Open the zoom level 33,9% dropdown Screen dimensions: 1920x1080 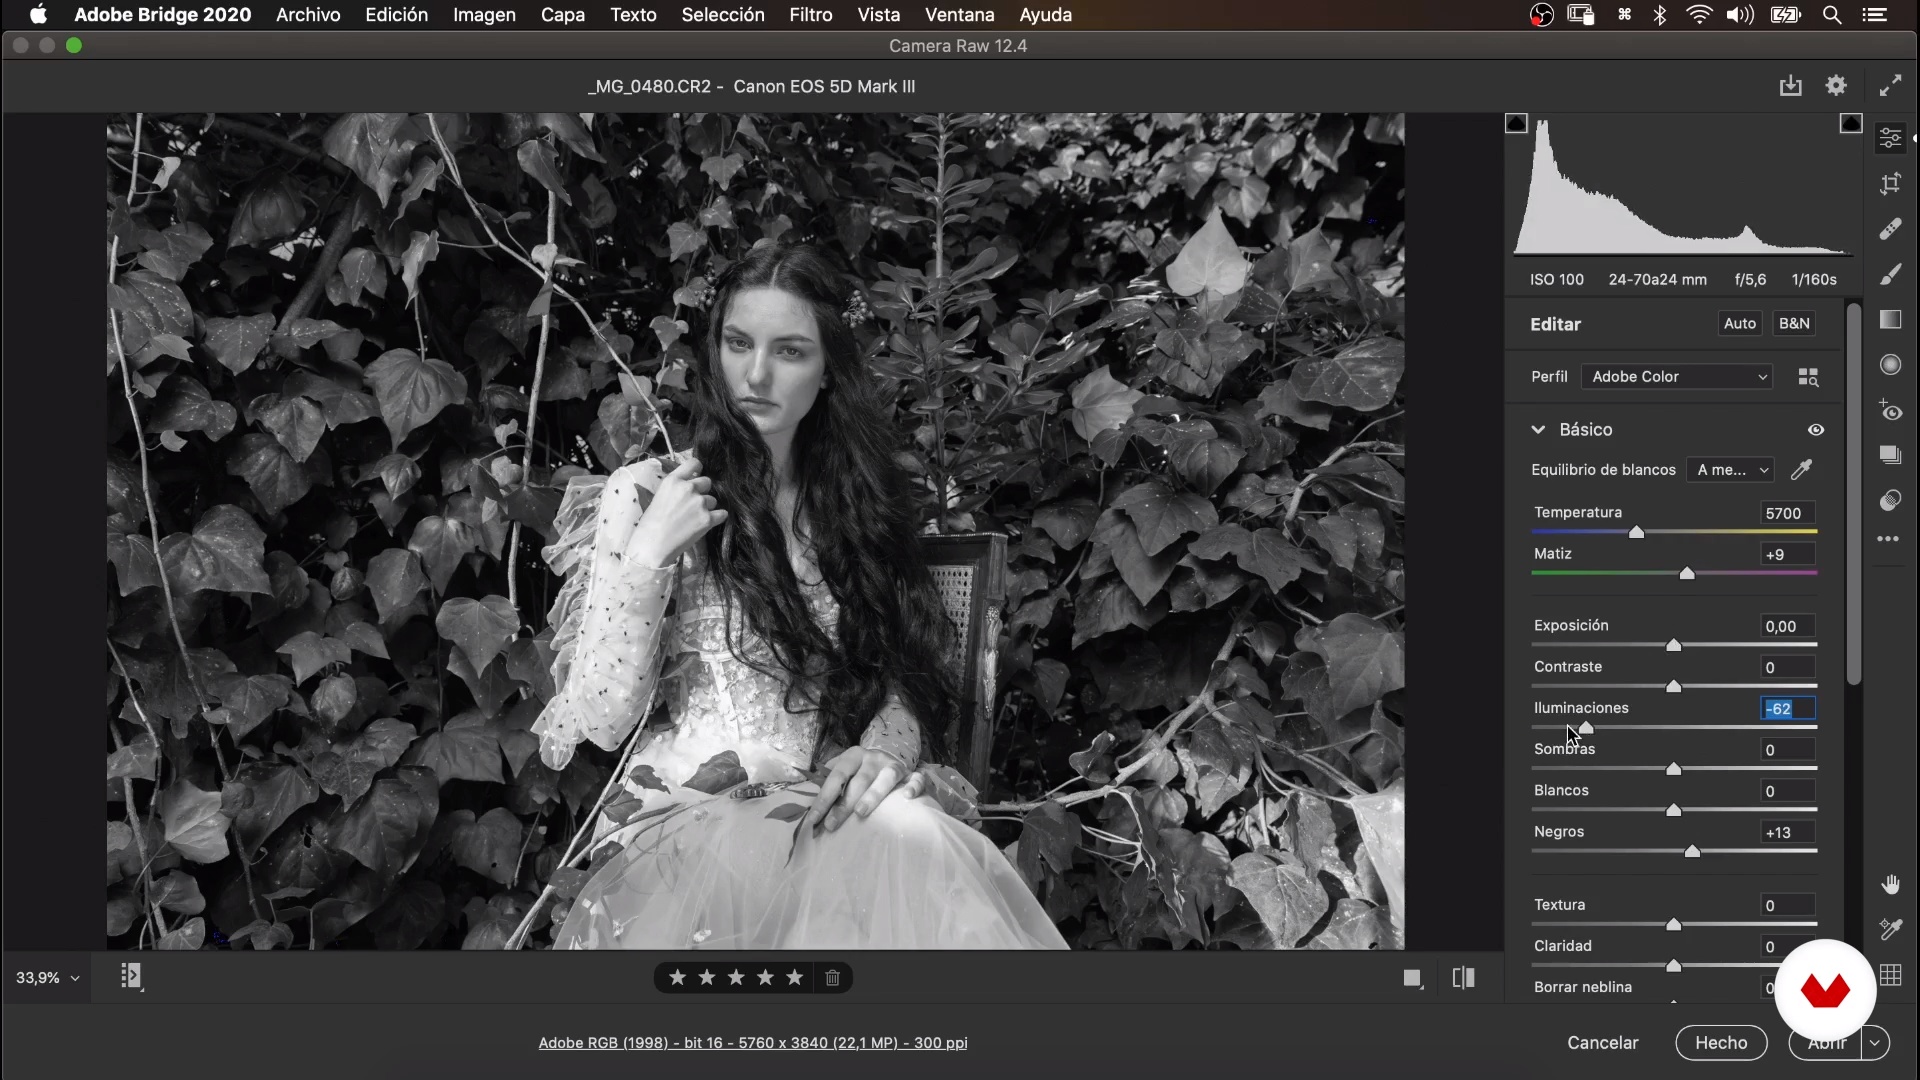47,978
